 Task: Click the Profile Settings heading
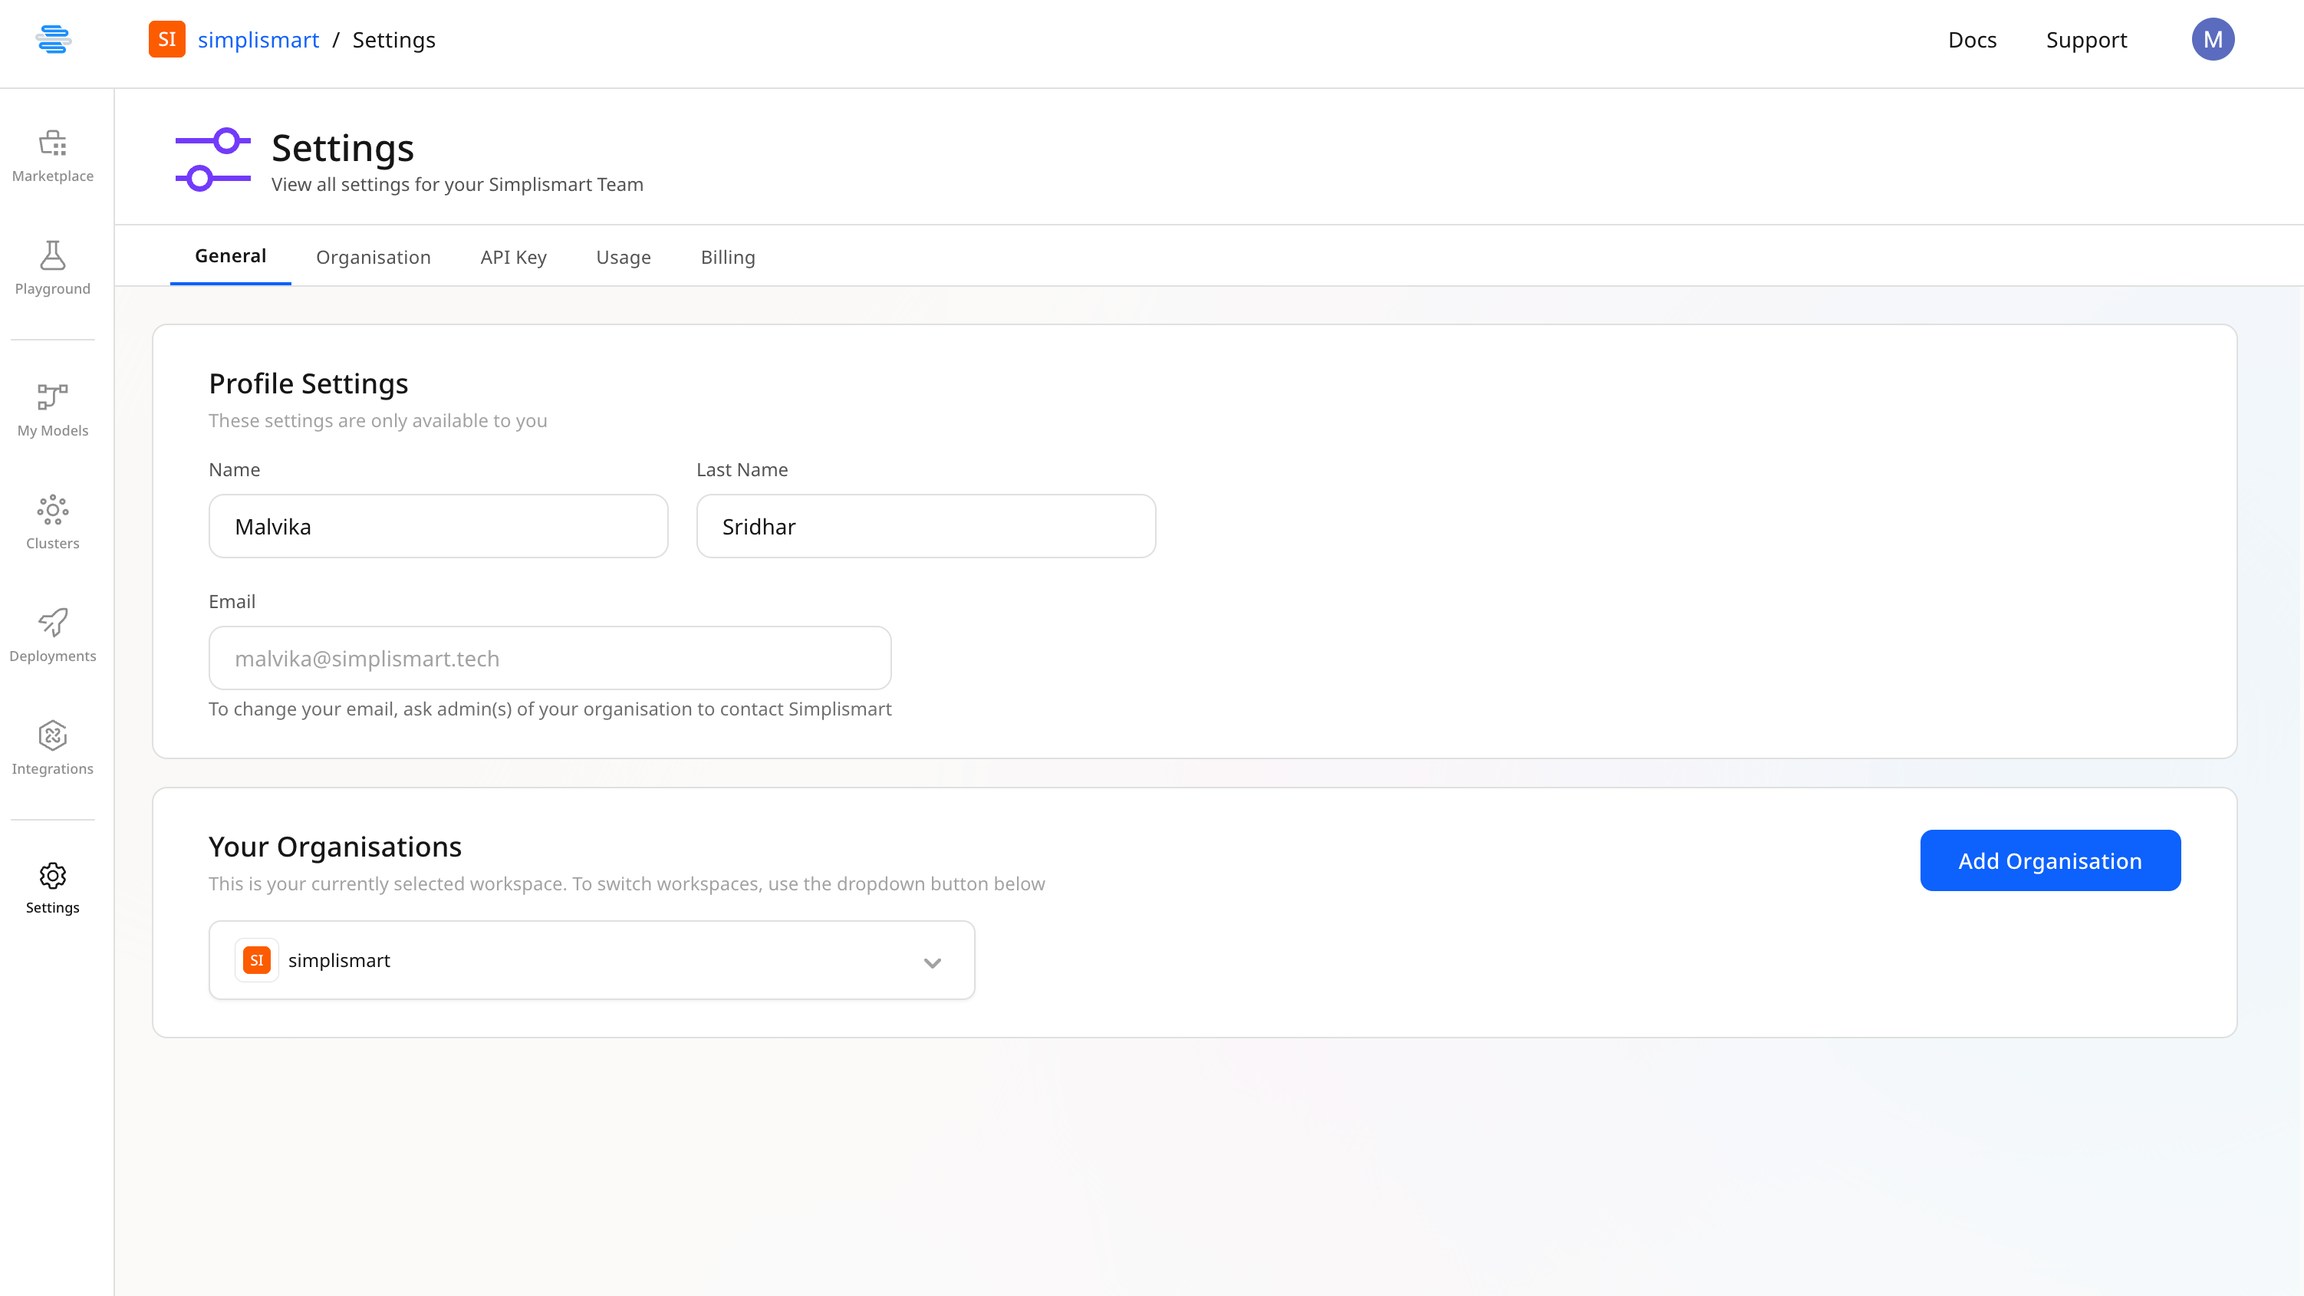(308, 384)
